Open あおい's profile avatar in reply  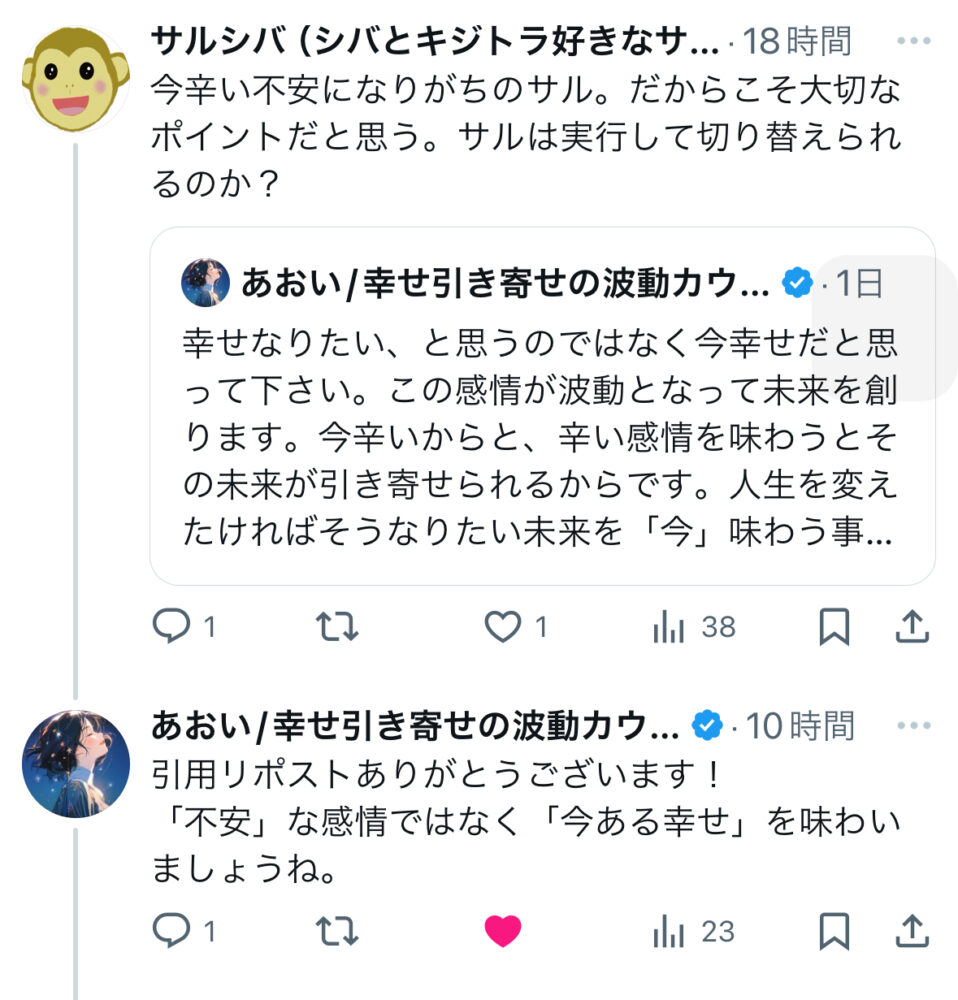point(76,764)
